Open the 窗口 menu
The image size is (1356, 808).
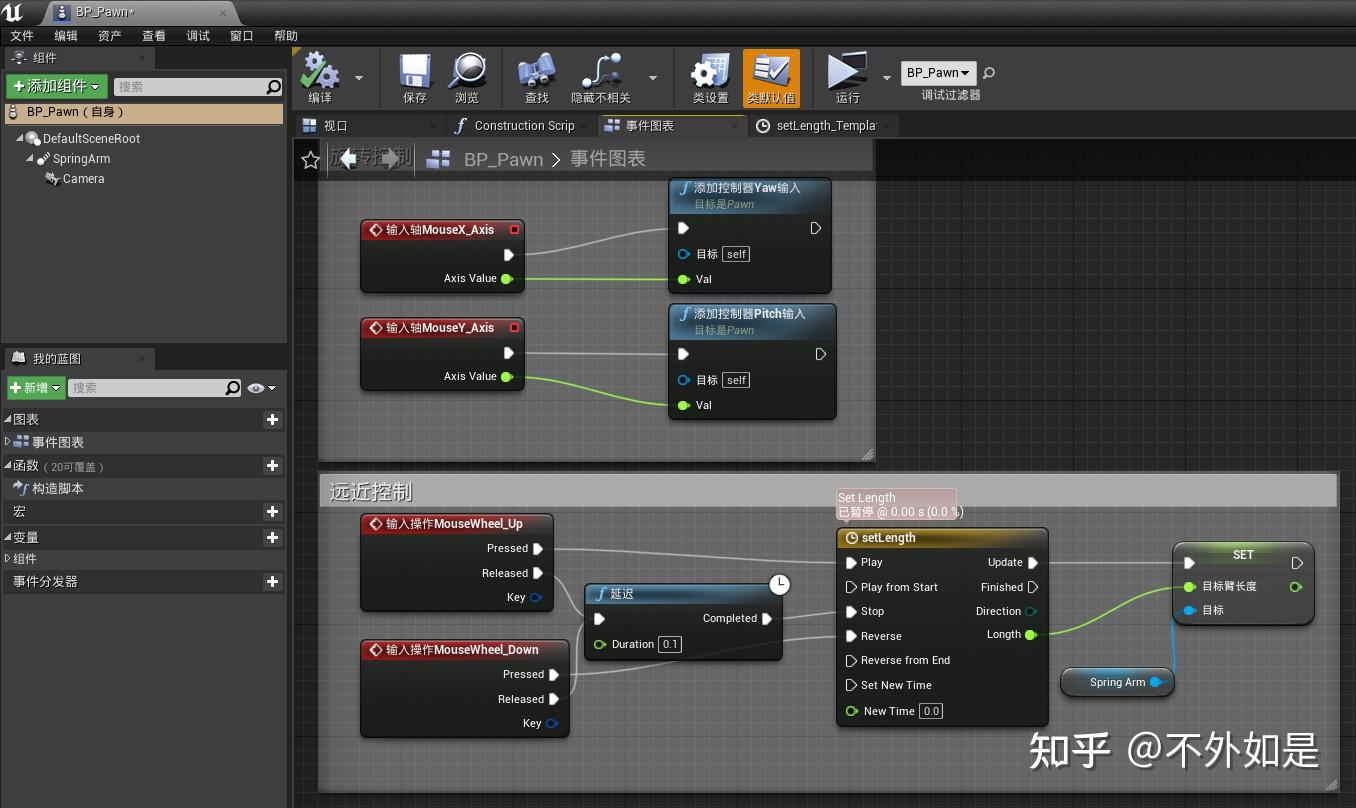(x=241, y=34)
